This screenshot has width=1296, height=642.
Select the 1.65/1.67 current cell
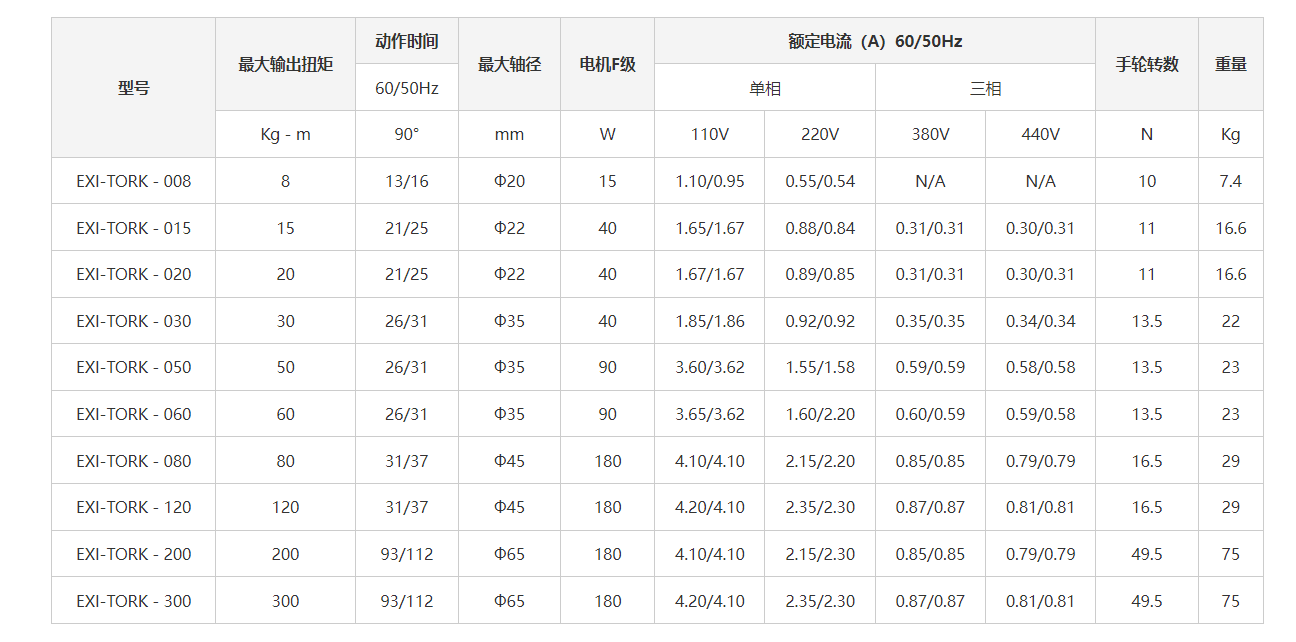710,228
